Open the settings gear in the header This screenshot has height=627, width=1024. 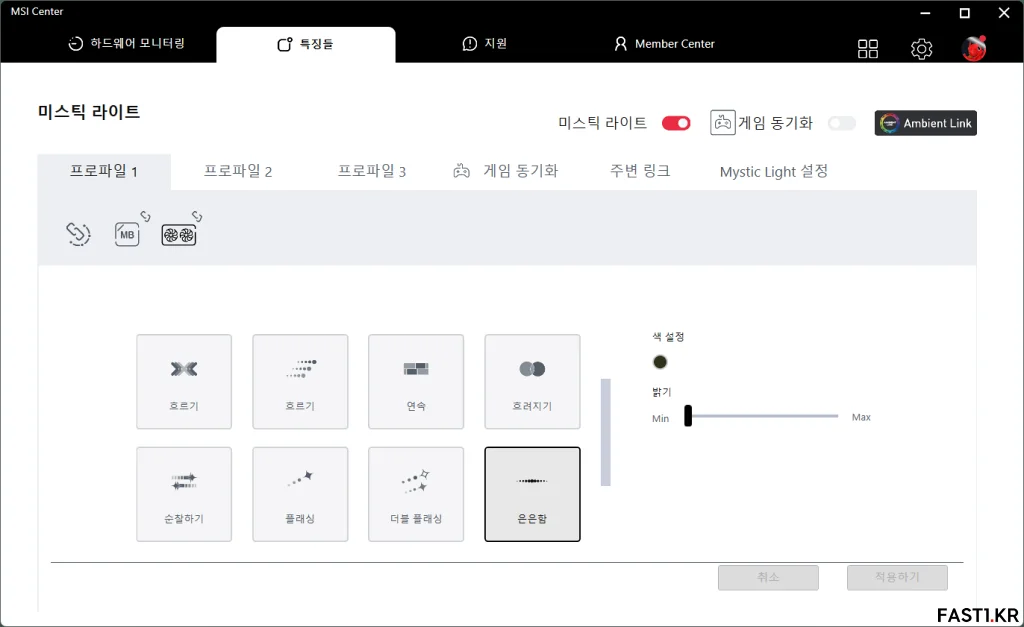click(x=921, y=49)
